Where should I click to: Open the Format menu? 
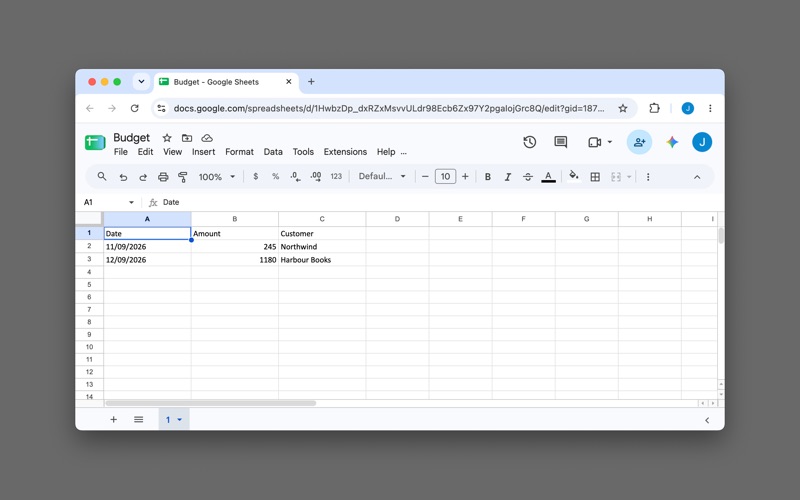coord(239,152)
